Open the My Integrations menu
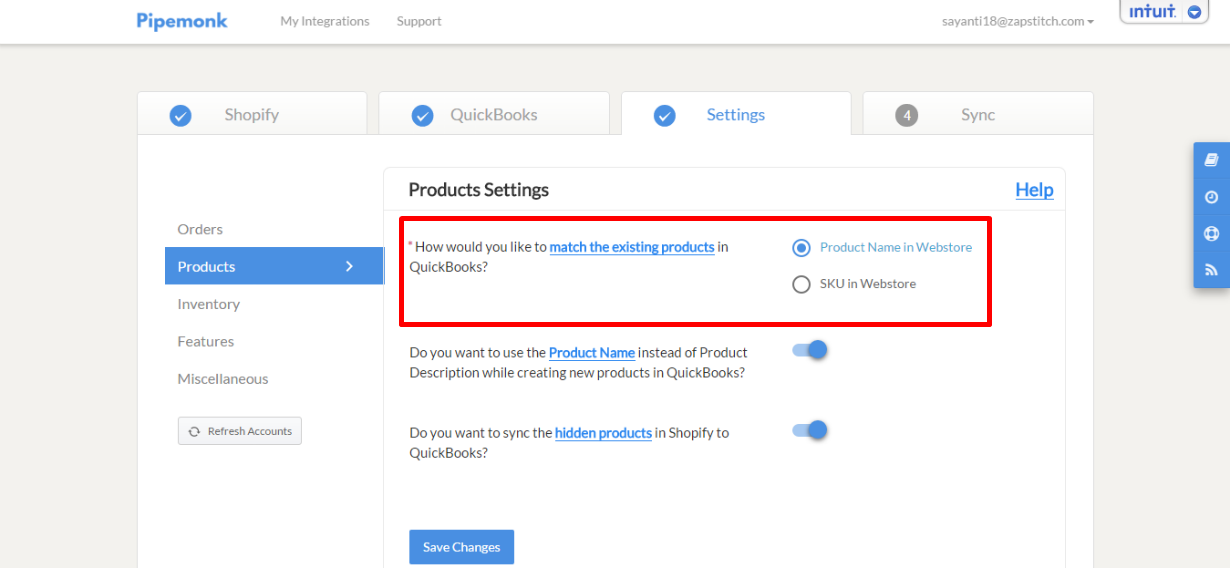 [325, 21]
